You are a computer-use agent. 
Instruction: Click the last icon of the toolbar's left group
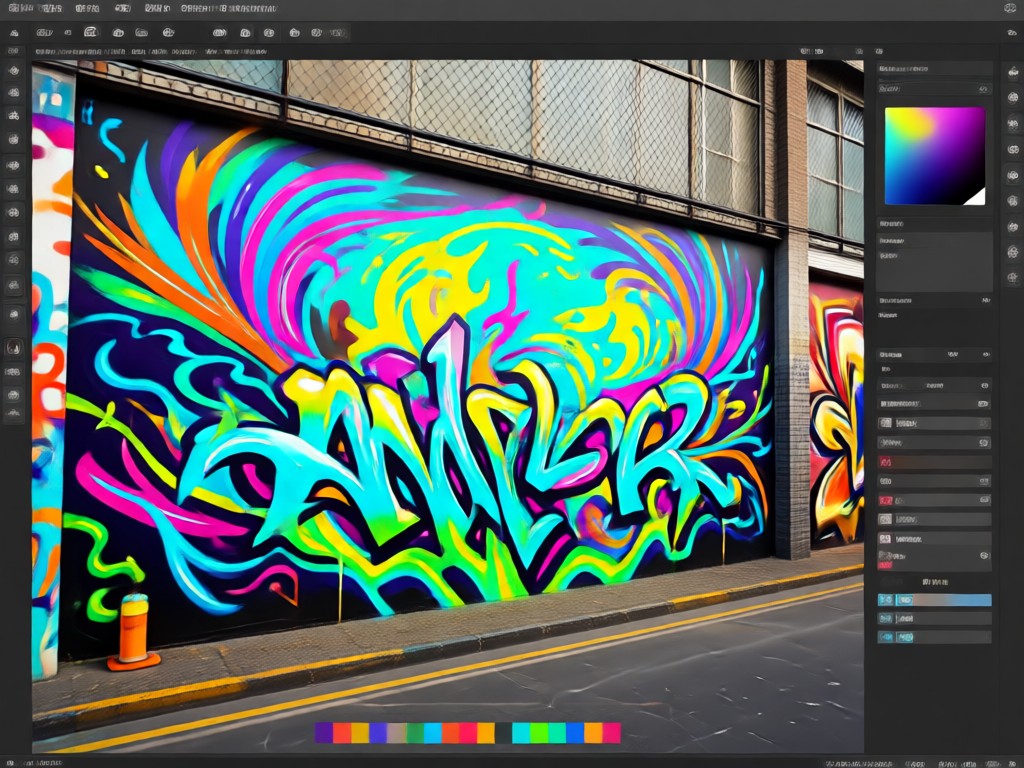[x=168, y=32]
